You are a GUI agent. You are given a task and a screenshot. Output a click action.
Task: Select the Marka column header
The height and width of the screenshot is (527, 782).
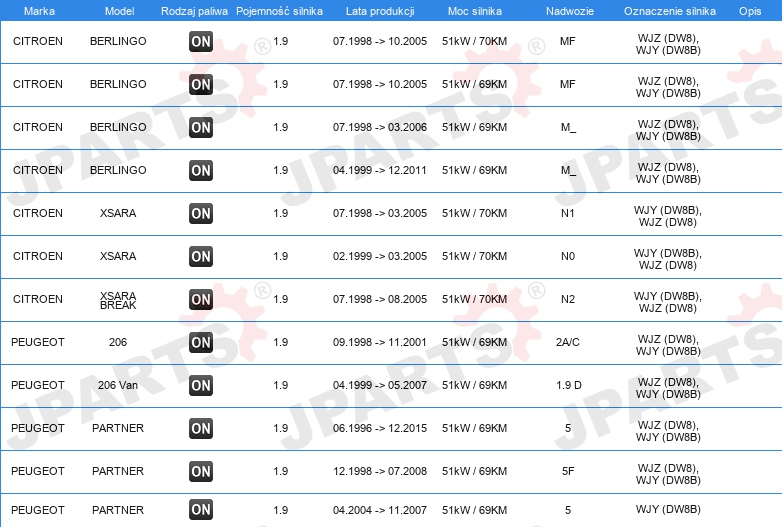pos(39,11)
